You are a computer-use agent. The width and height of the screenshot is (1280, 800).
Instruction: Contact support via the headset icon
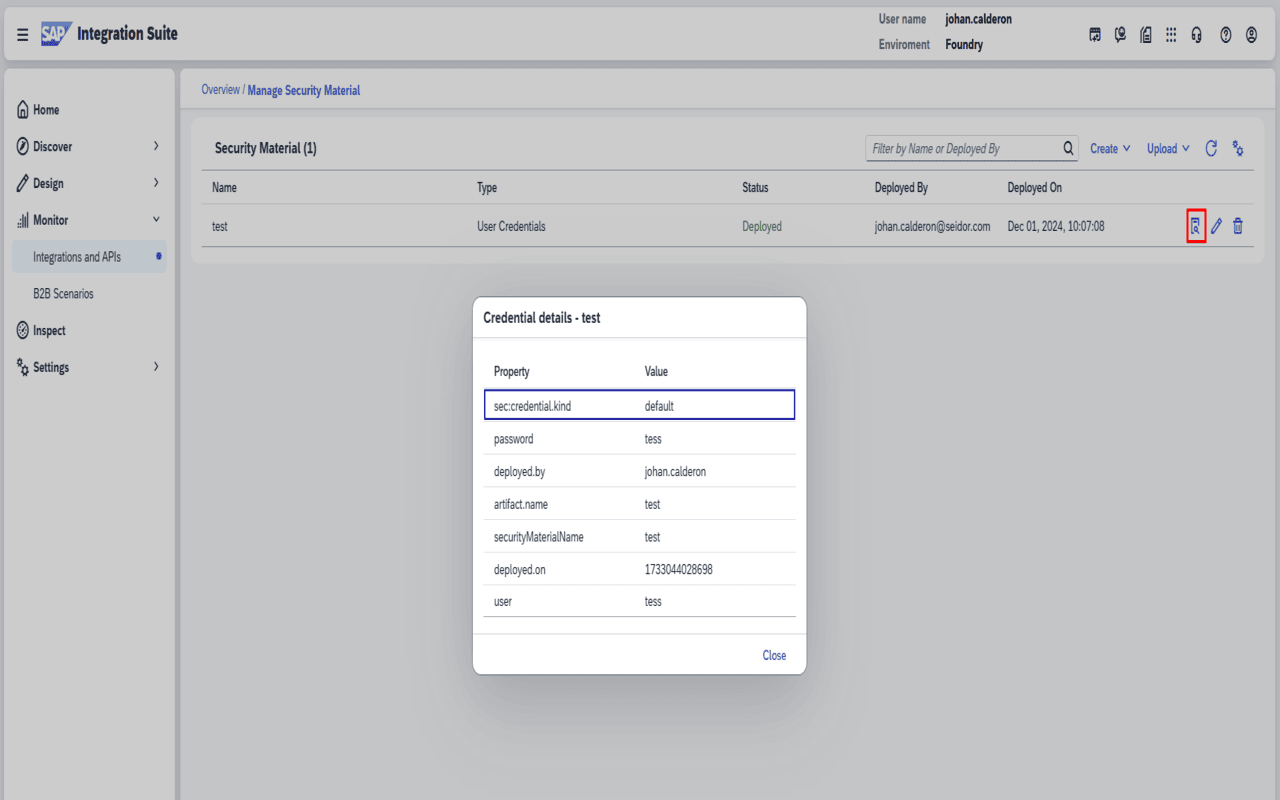click(1196, 34)
